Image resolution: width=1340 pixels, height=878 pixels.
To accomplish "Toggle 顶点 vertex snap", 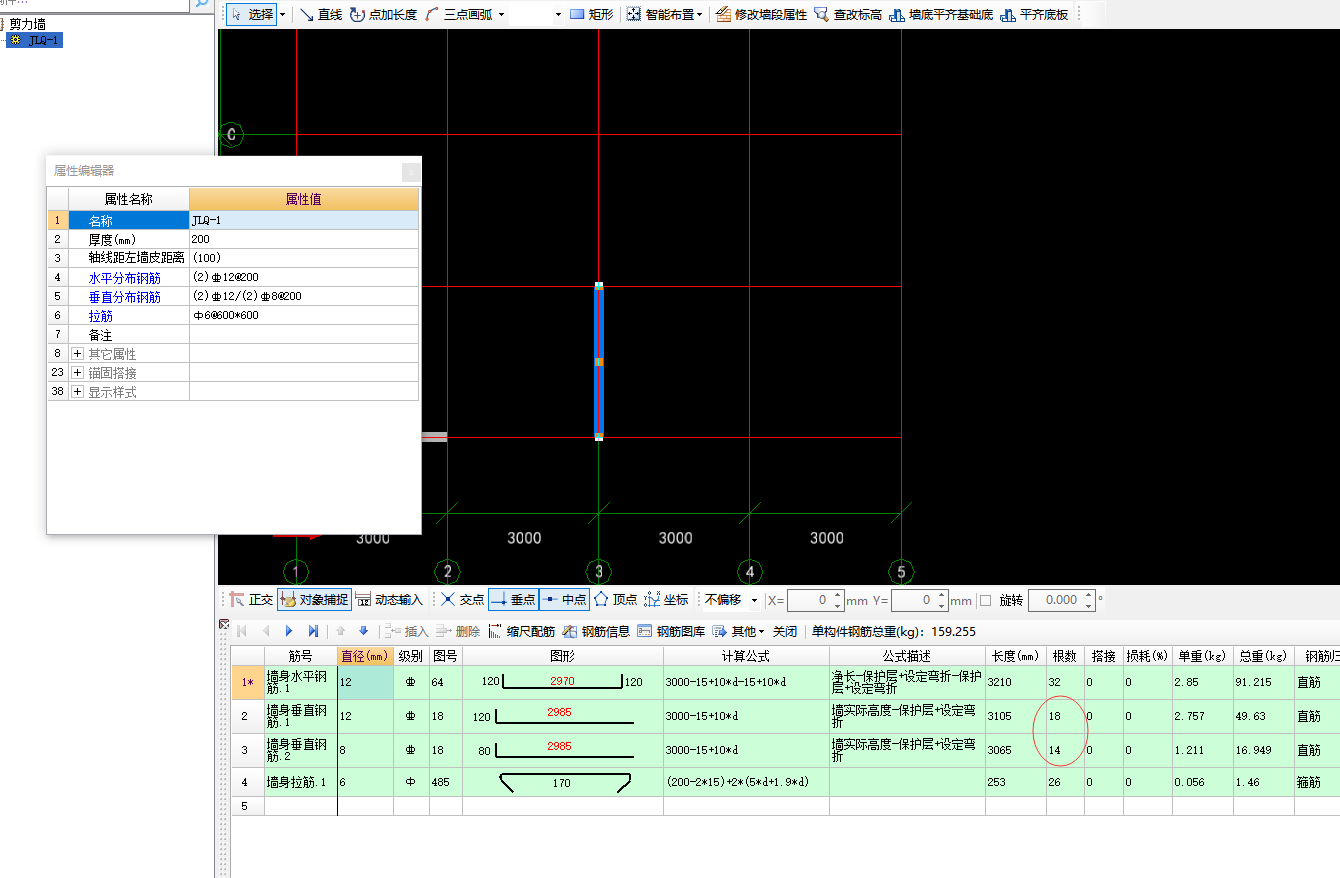I will pos(615,600).
